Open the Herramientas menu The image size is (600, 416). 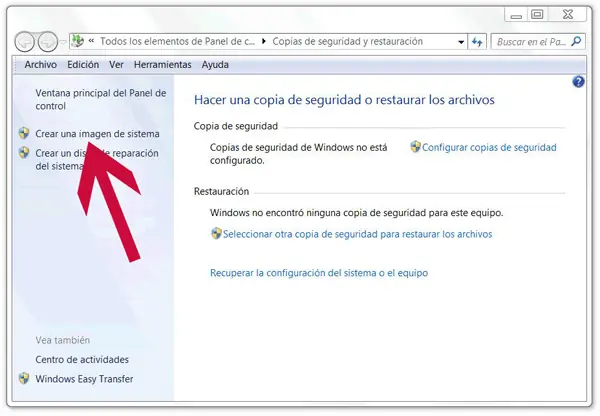pos(163,65)
